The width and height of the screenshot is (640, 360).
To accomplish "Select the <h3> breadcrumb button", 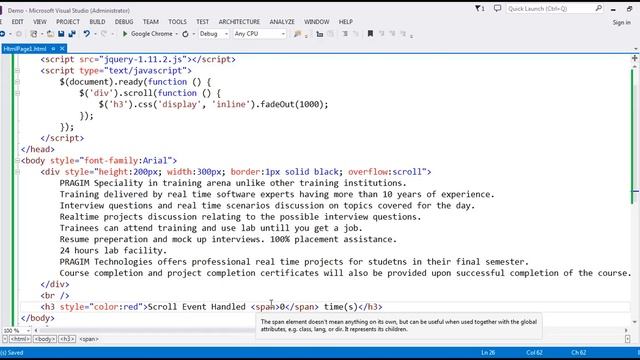I will [x=67, y=339].
